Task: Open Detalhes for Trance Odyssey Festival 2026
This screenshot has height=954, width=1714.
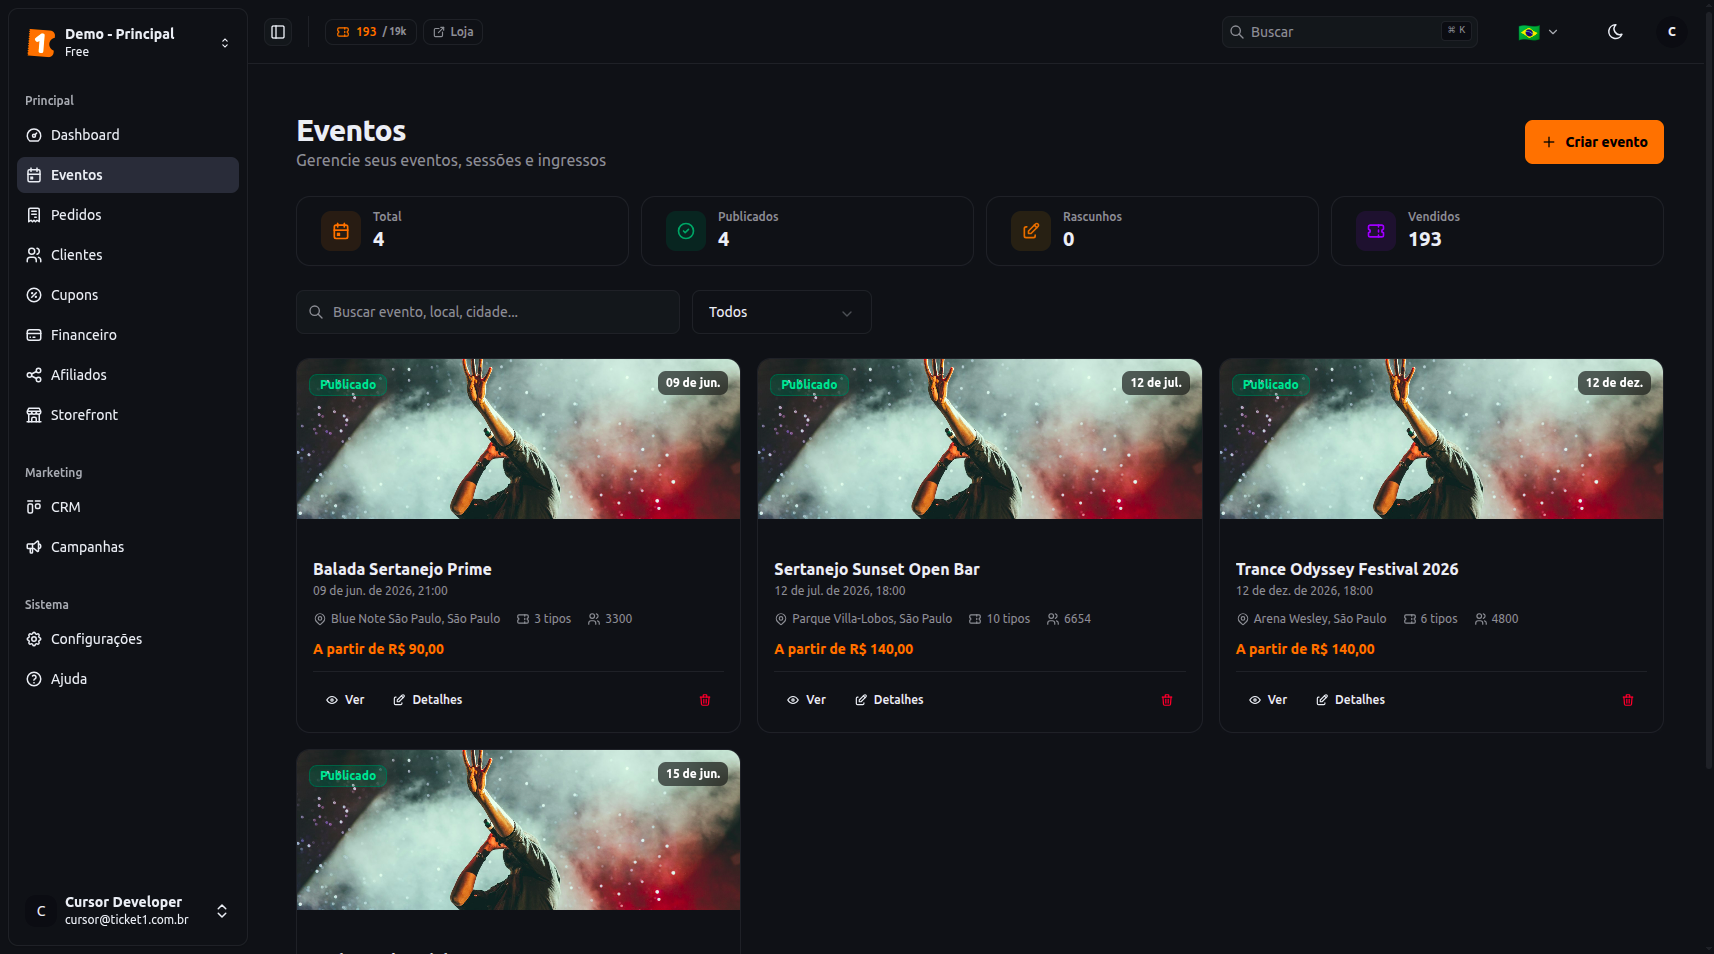Action: (x=1351, y=700)
